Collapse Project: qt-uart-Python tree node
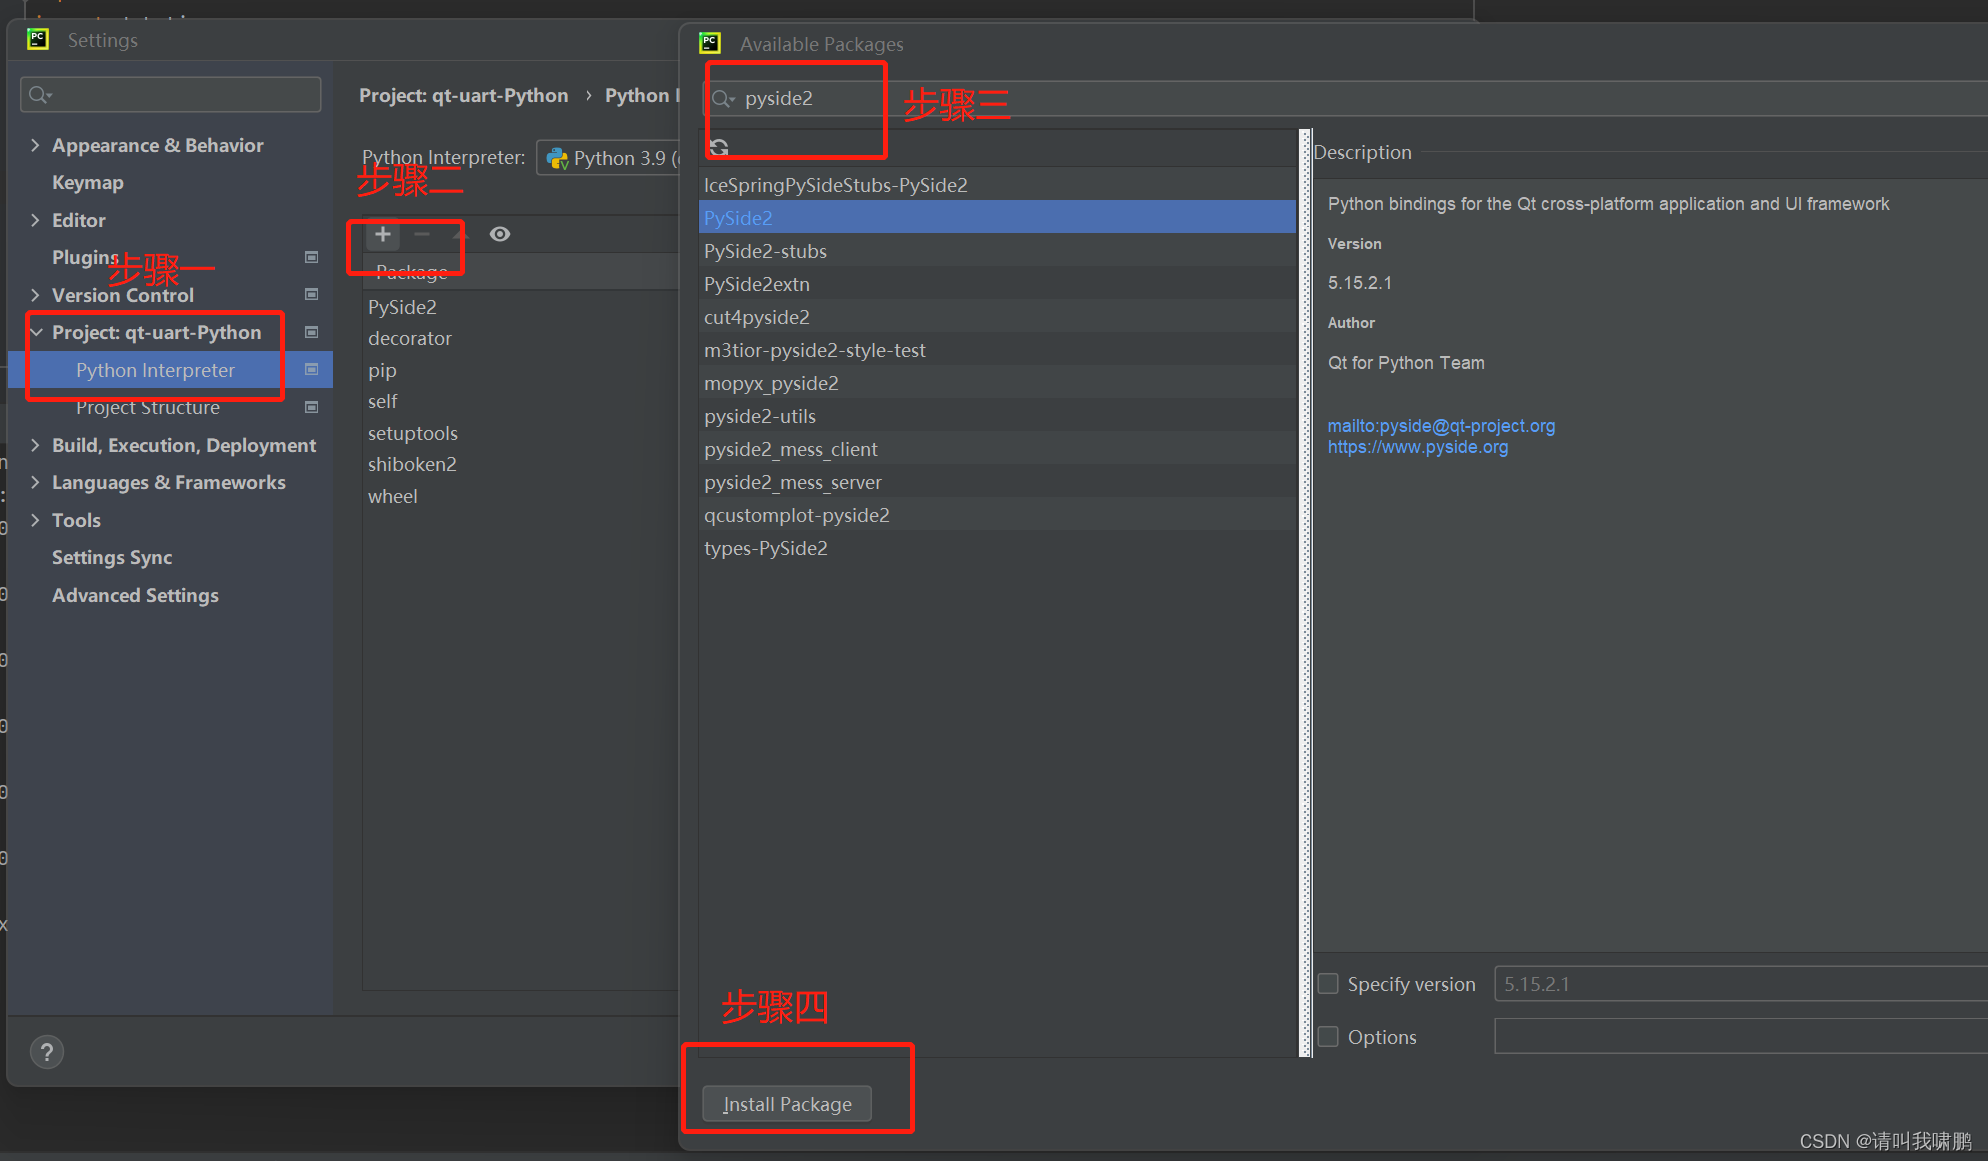The width and height of the screenshot is (1988, 1161). tap(36, 332)
